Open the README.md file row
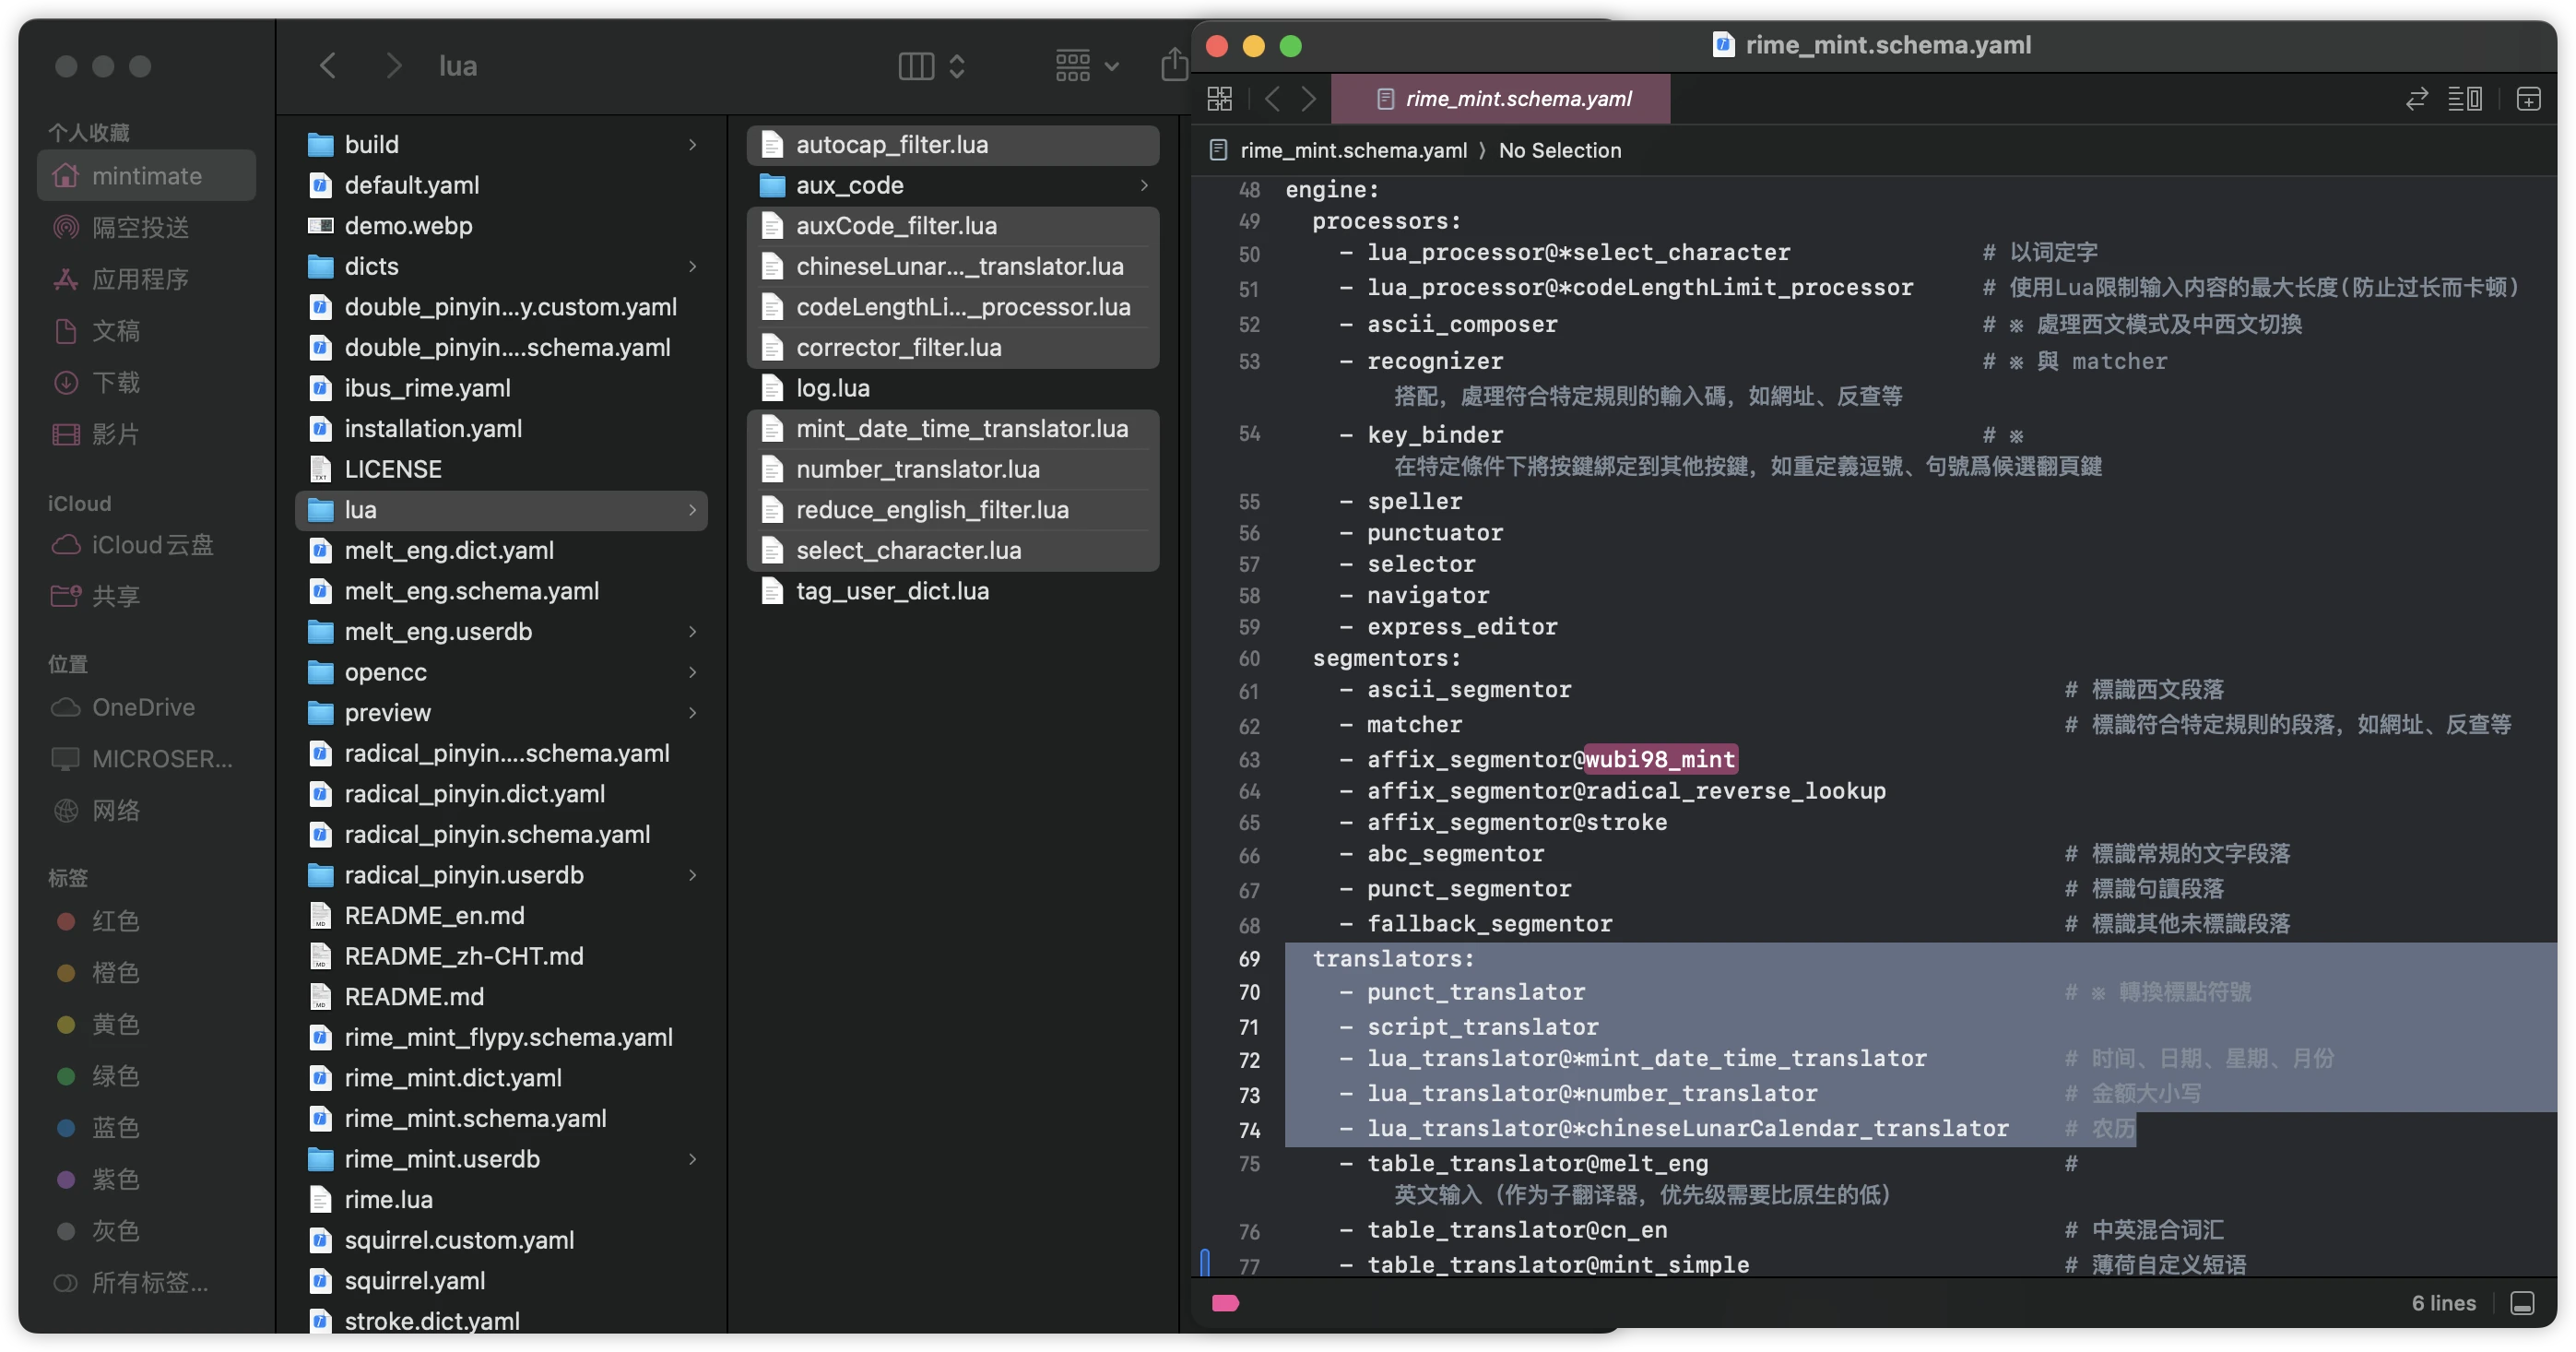2576x1352 pixels. coord(502,997)
